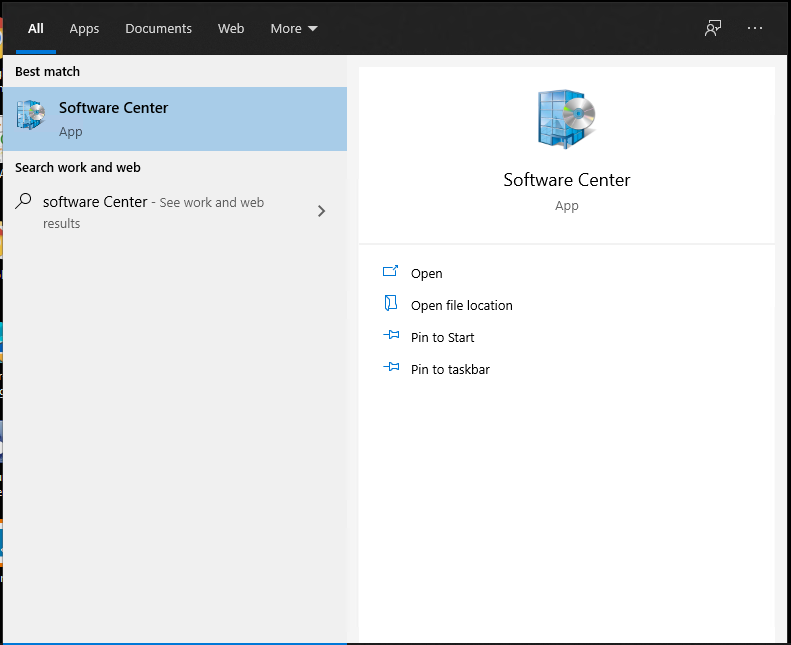Click Software Center icon in best match
Viewport: 791px width, 645px height.
point(31,114)
